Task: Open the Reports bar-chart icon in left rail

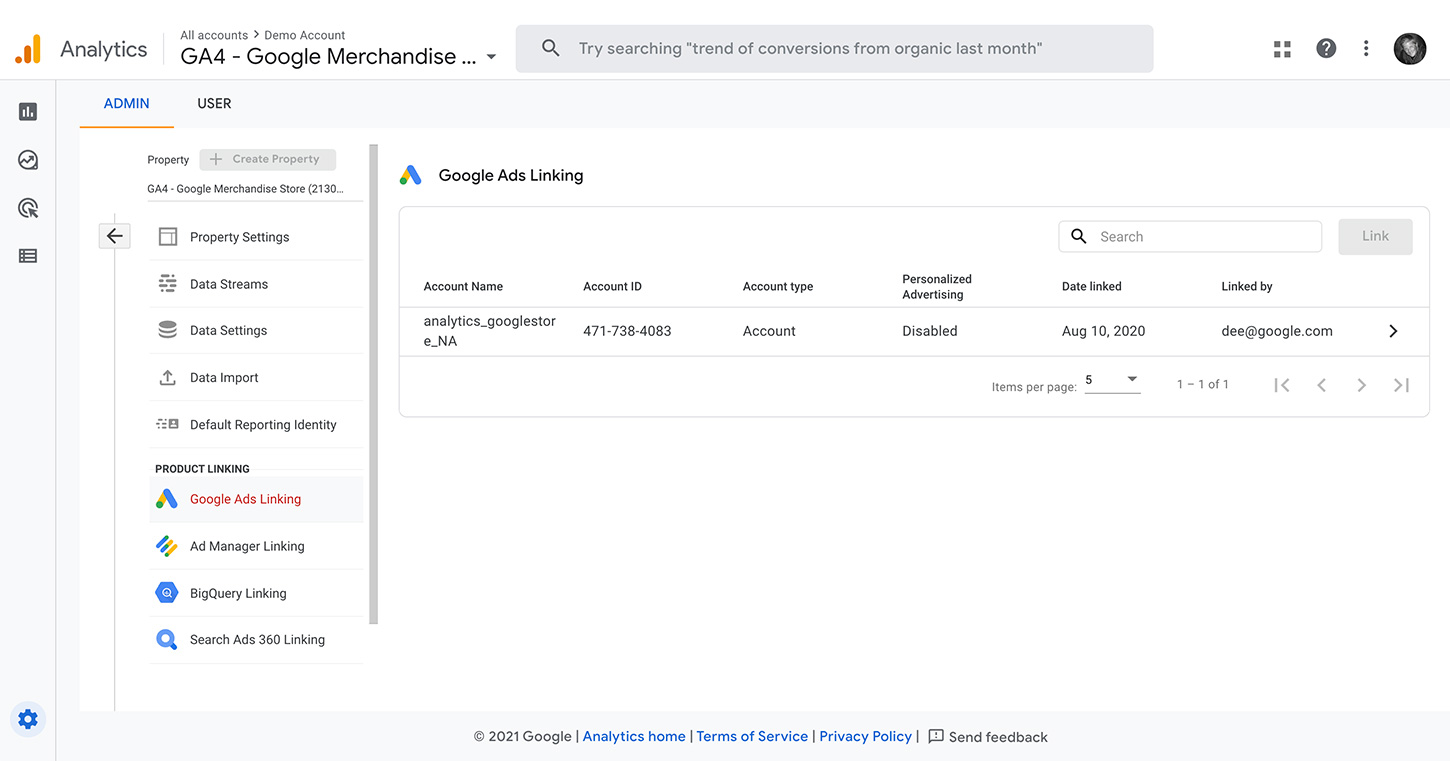Action: 28,112
